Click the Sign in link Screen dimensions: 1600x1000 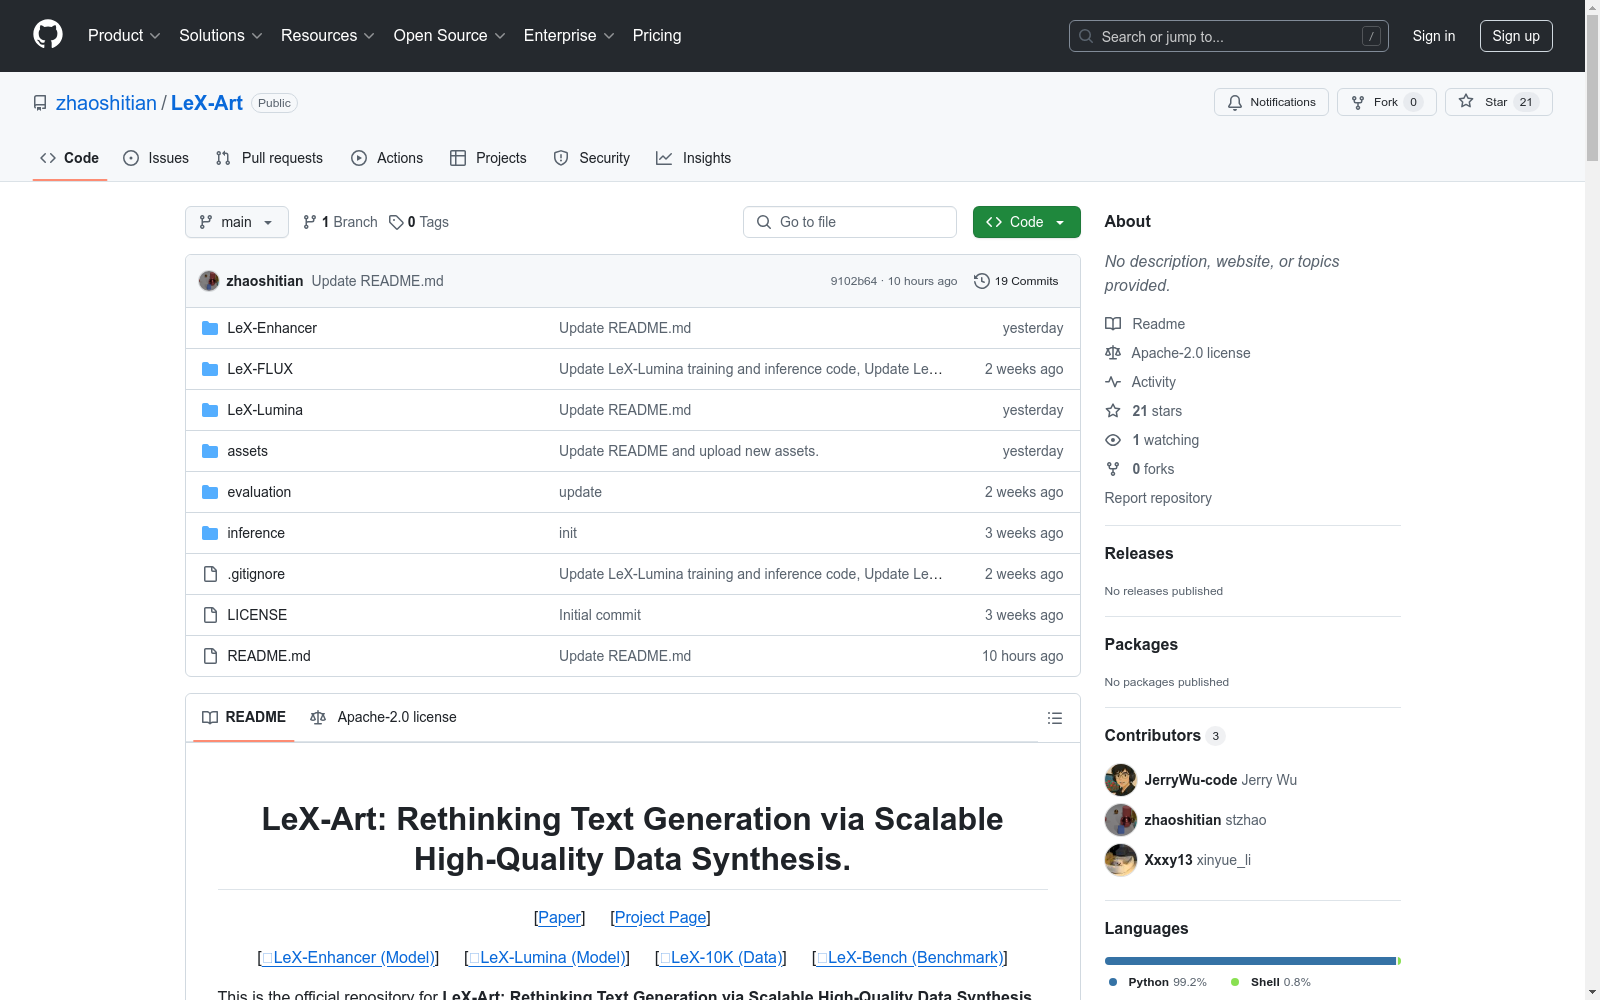[x=1434, y=36]
